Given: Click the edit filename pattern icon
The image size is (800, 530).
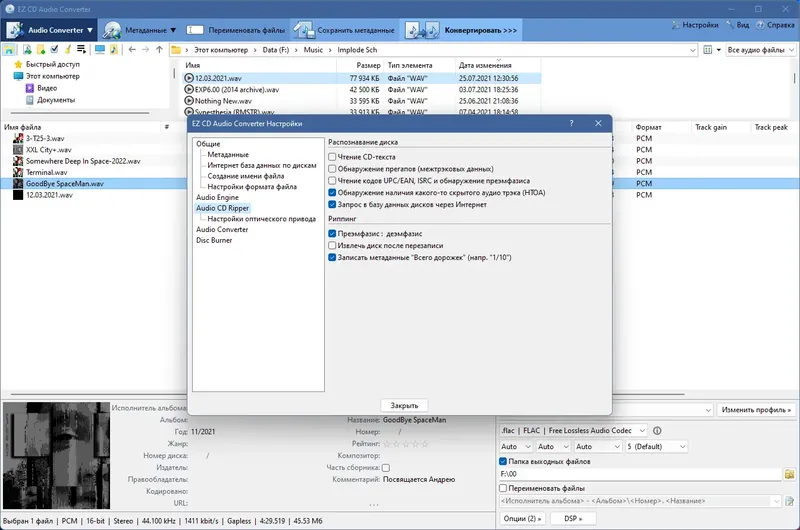Looking at the screenshot, I should coord(789,501).
